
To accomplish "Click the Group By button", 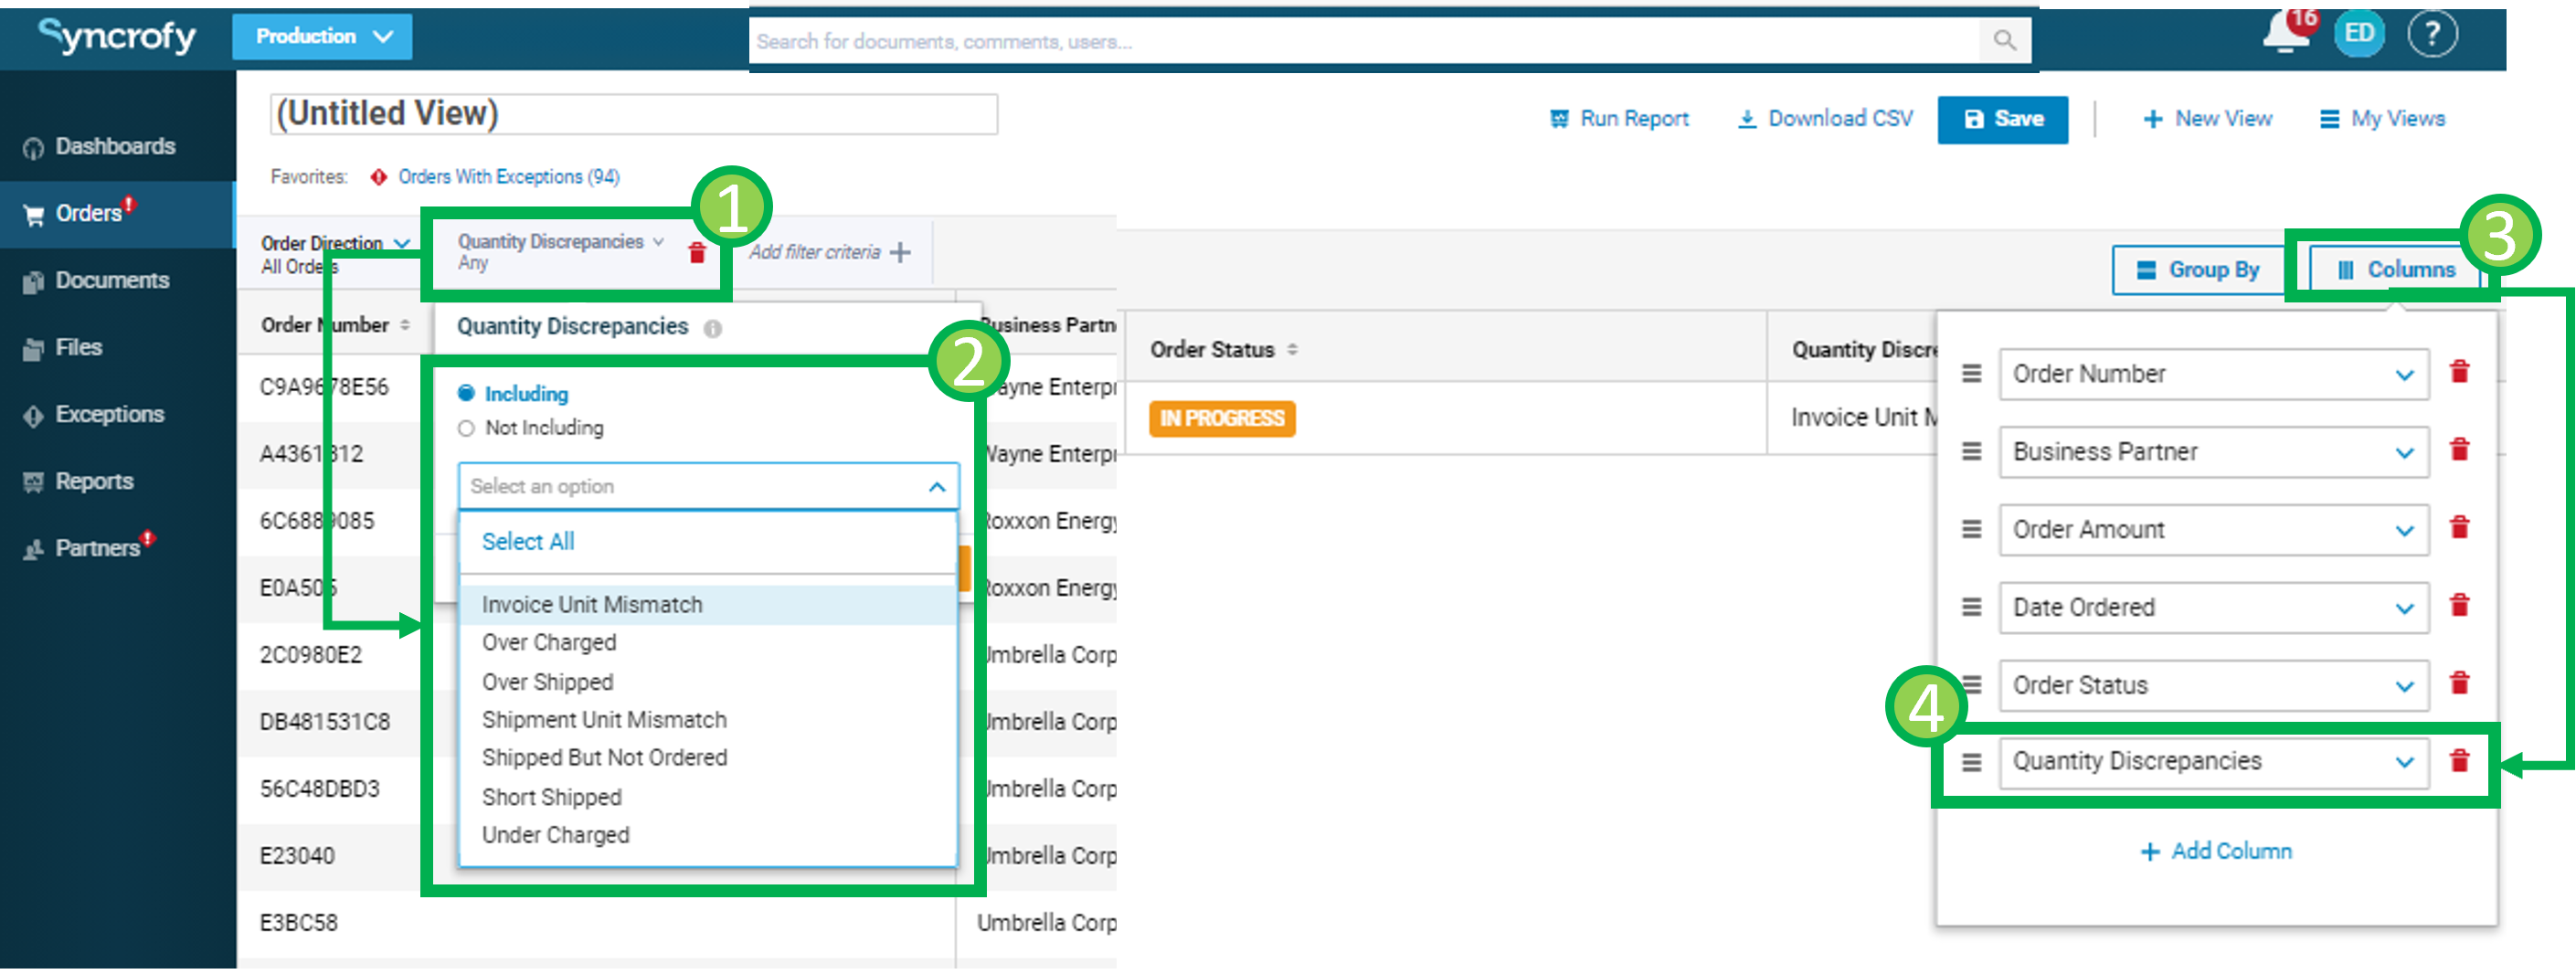I will [x=2197, y=271].
